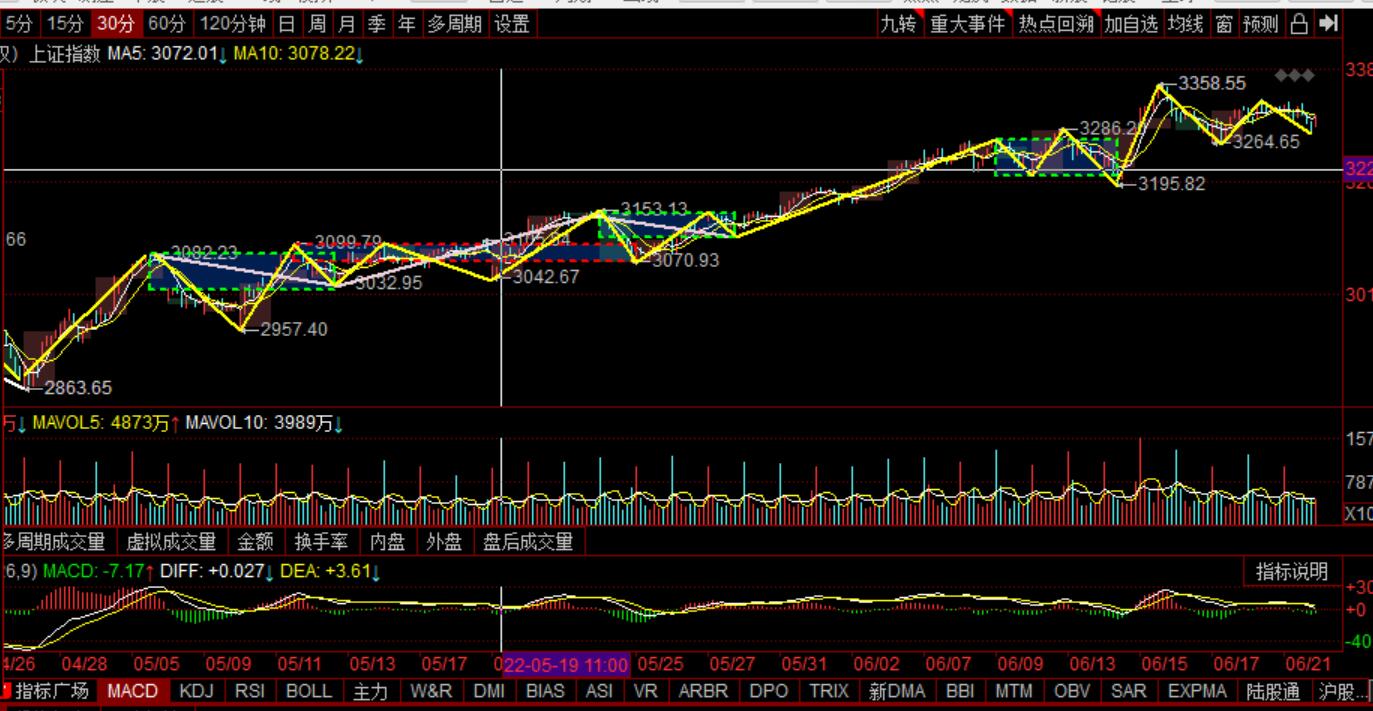1373x711 pixels.
Task: Click the 窗 window button
Action: [x=1224, y=24]
